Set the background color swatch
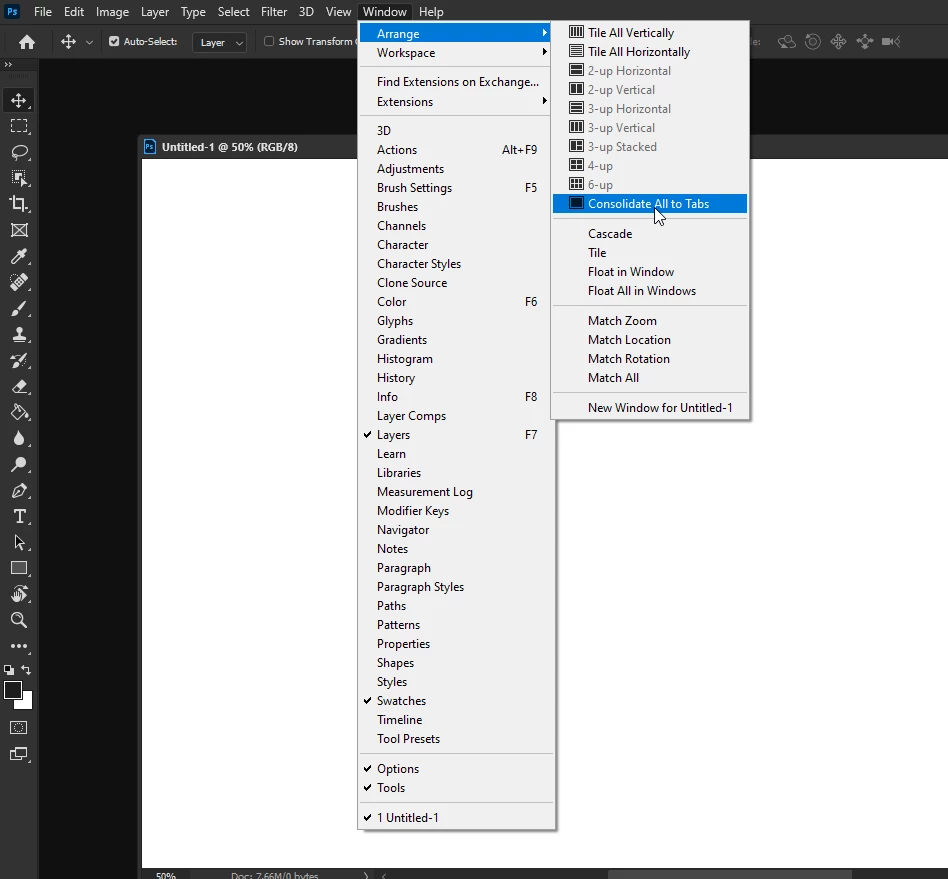This screenshot has height=879, width=948. tap(26, 702)
